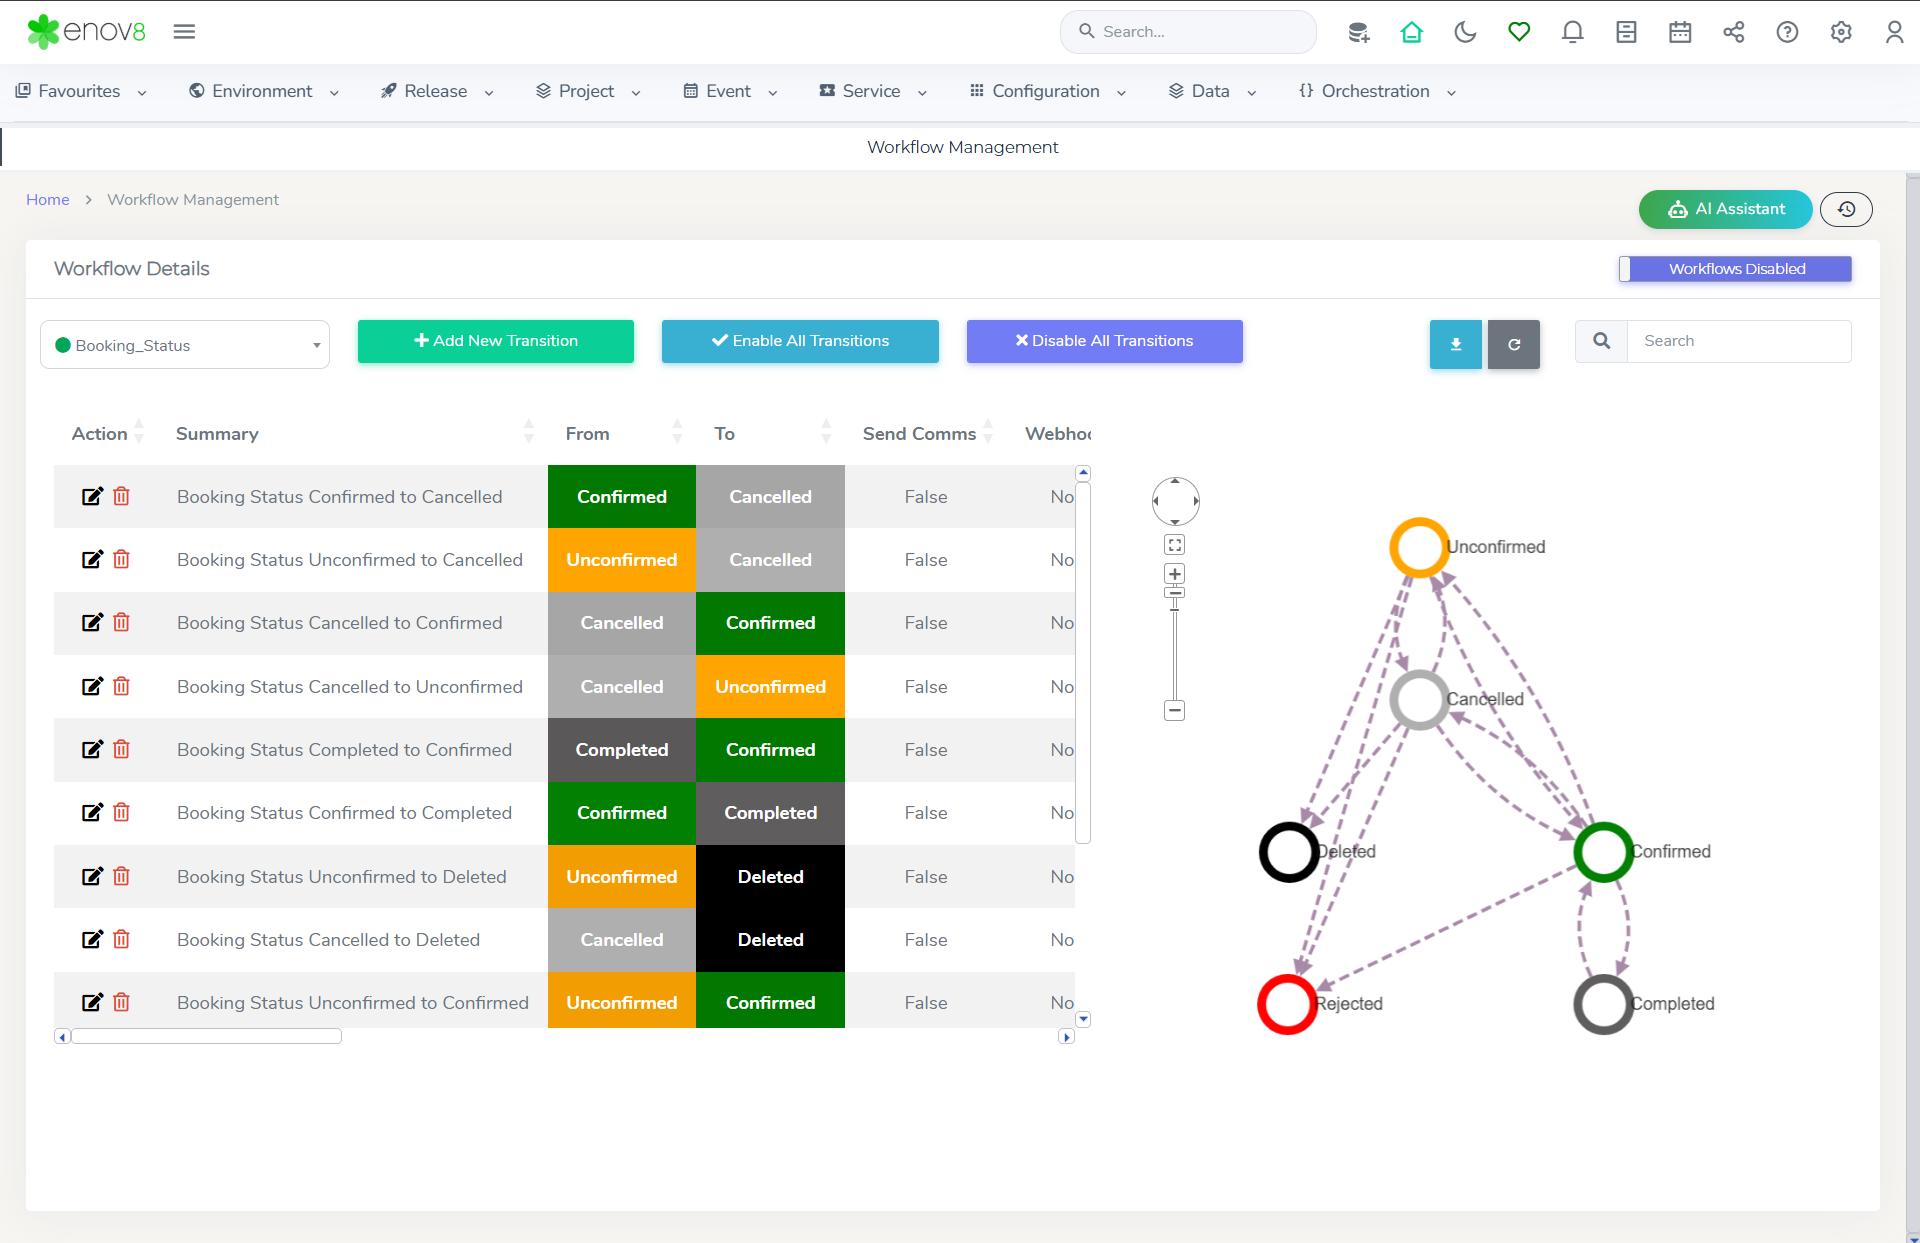Click the diagram zoom slider track
The width and height of the screenshot is (1920, 1243).
point(1175,650)
